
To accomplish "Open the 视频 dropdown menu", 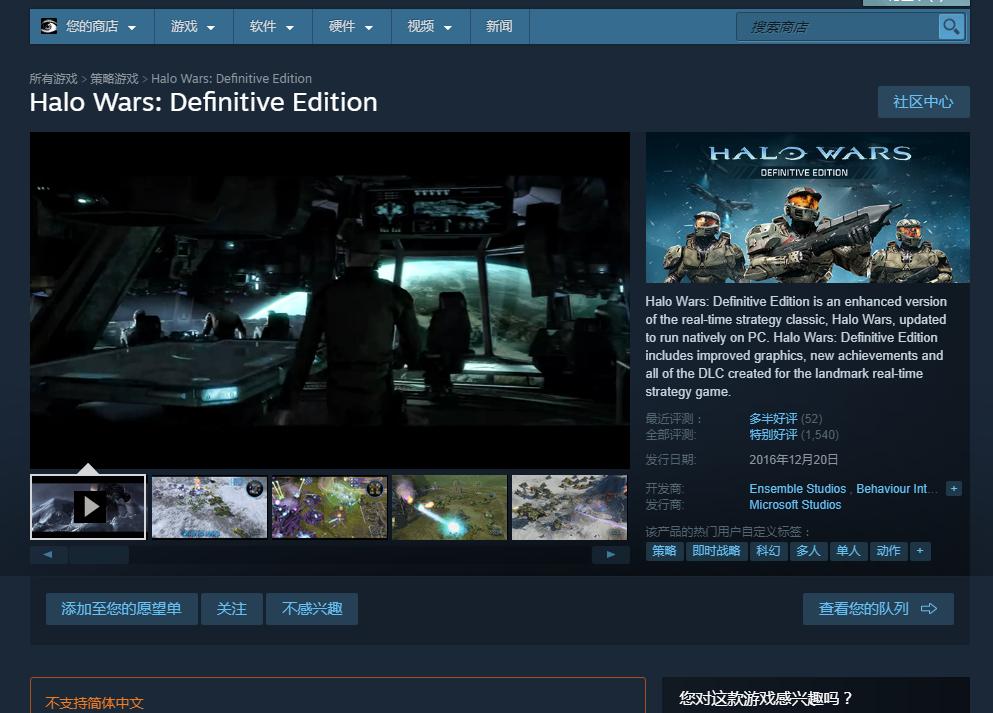I will click(x=430, y=27).
